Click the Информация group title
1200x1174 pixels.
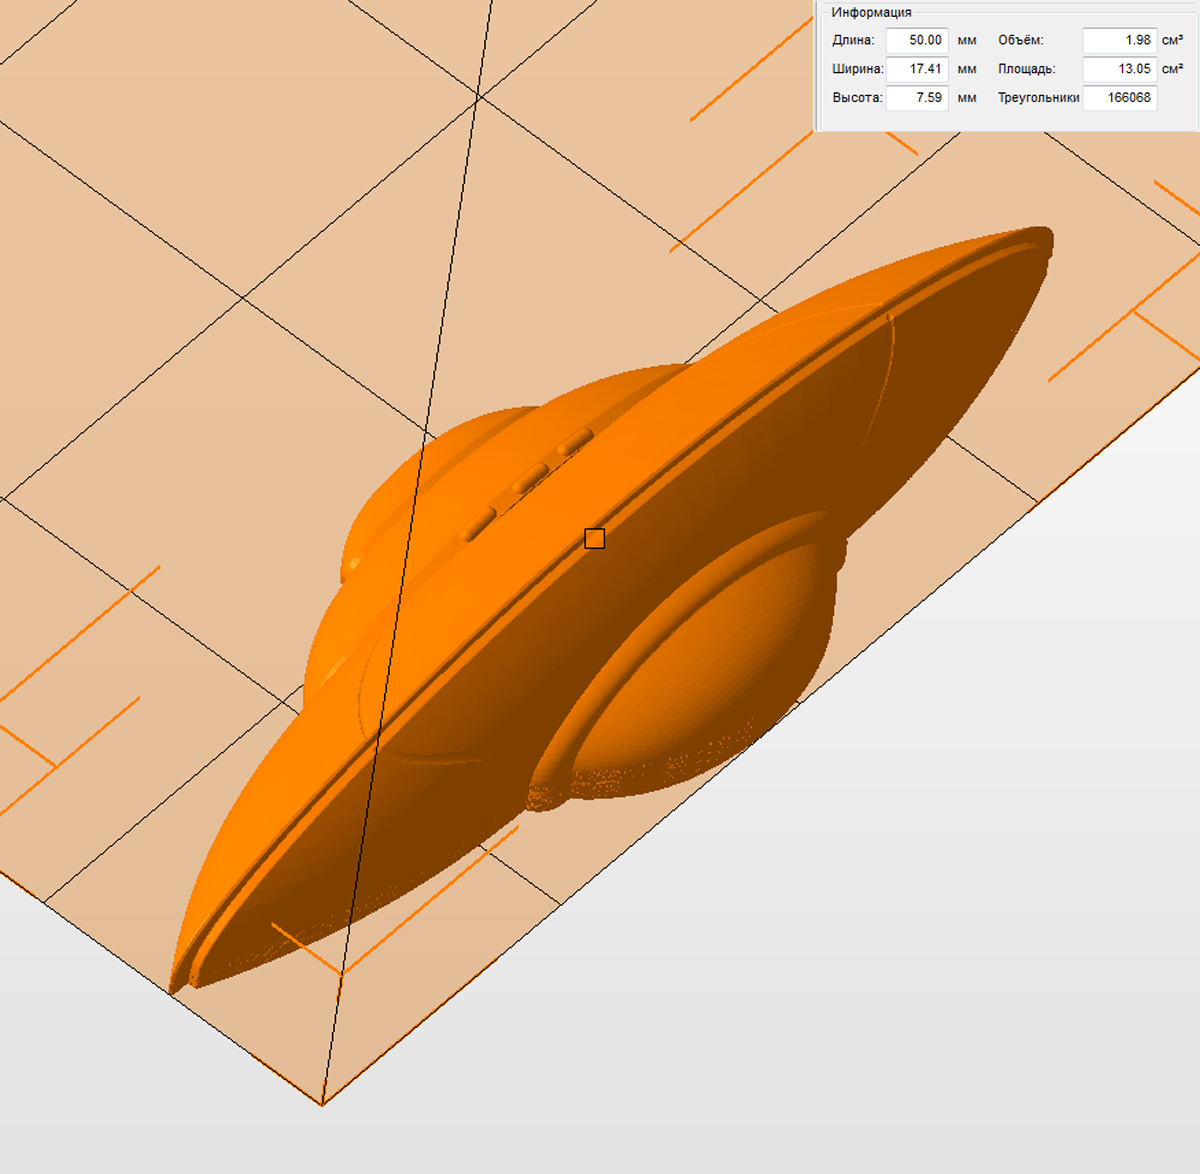pyautogui.click(x=871, y=12)
